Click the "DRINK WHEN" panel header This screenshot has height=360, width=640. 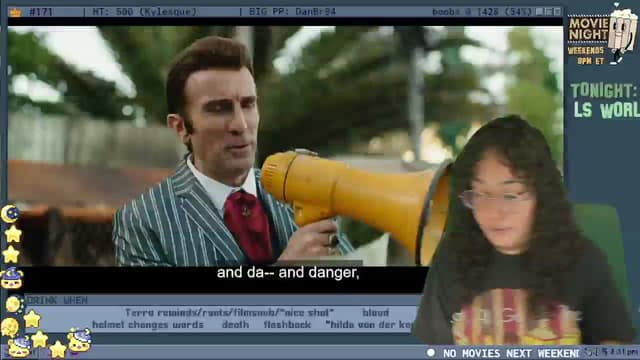58,300
